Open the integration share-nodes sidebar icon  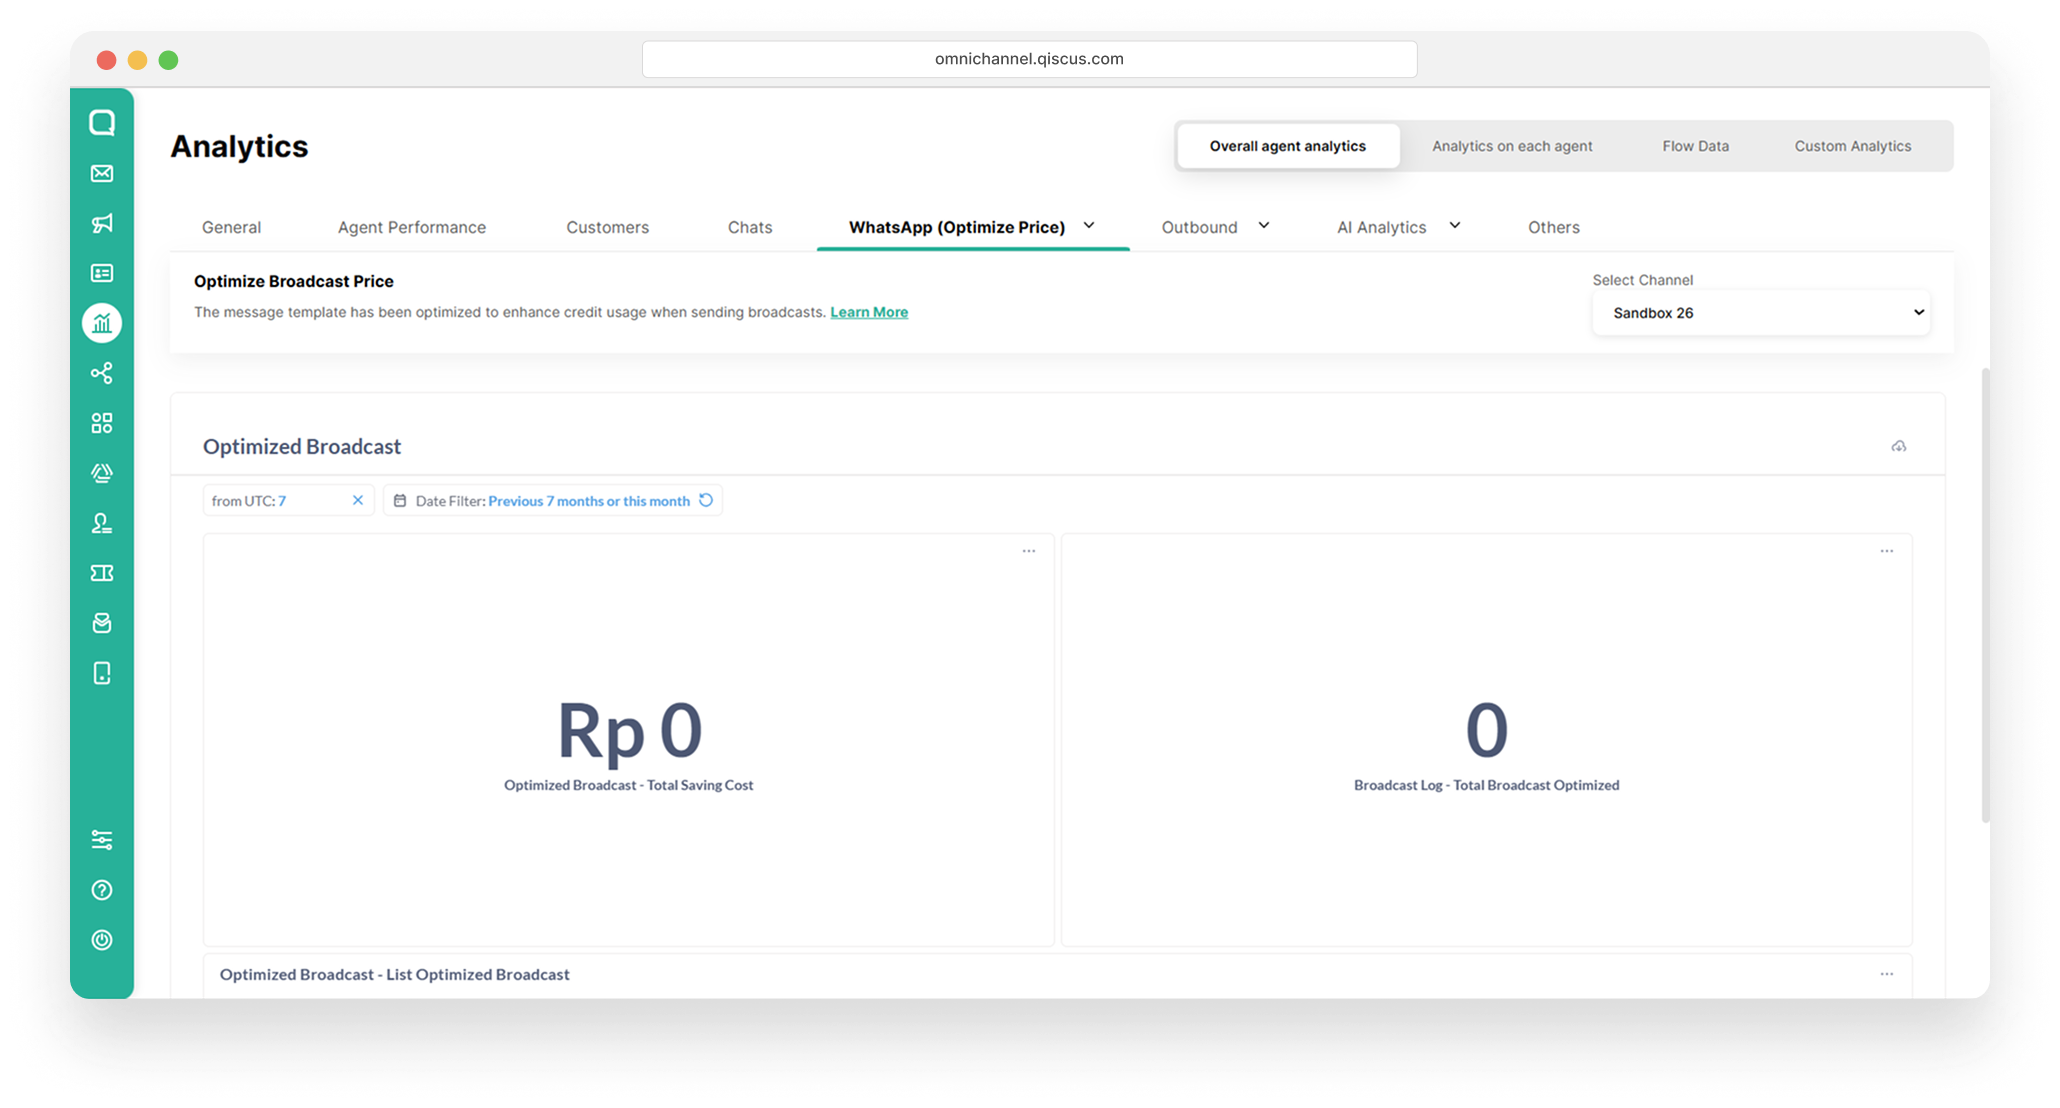102,373
